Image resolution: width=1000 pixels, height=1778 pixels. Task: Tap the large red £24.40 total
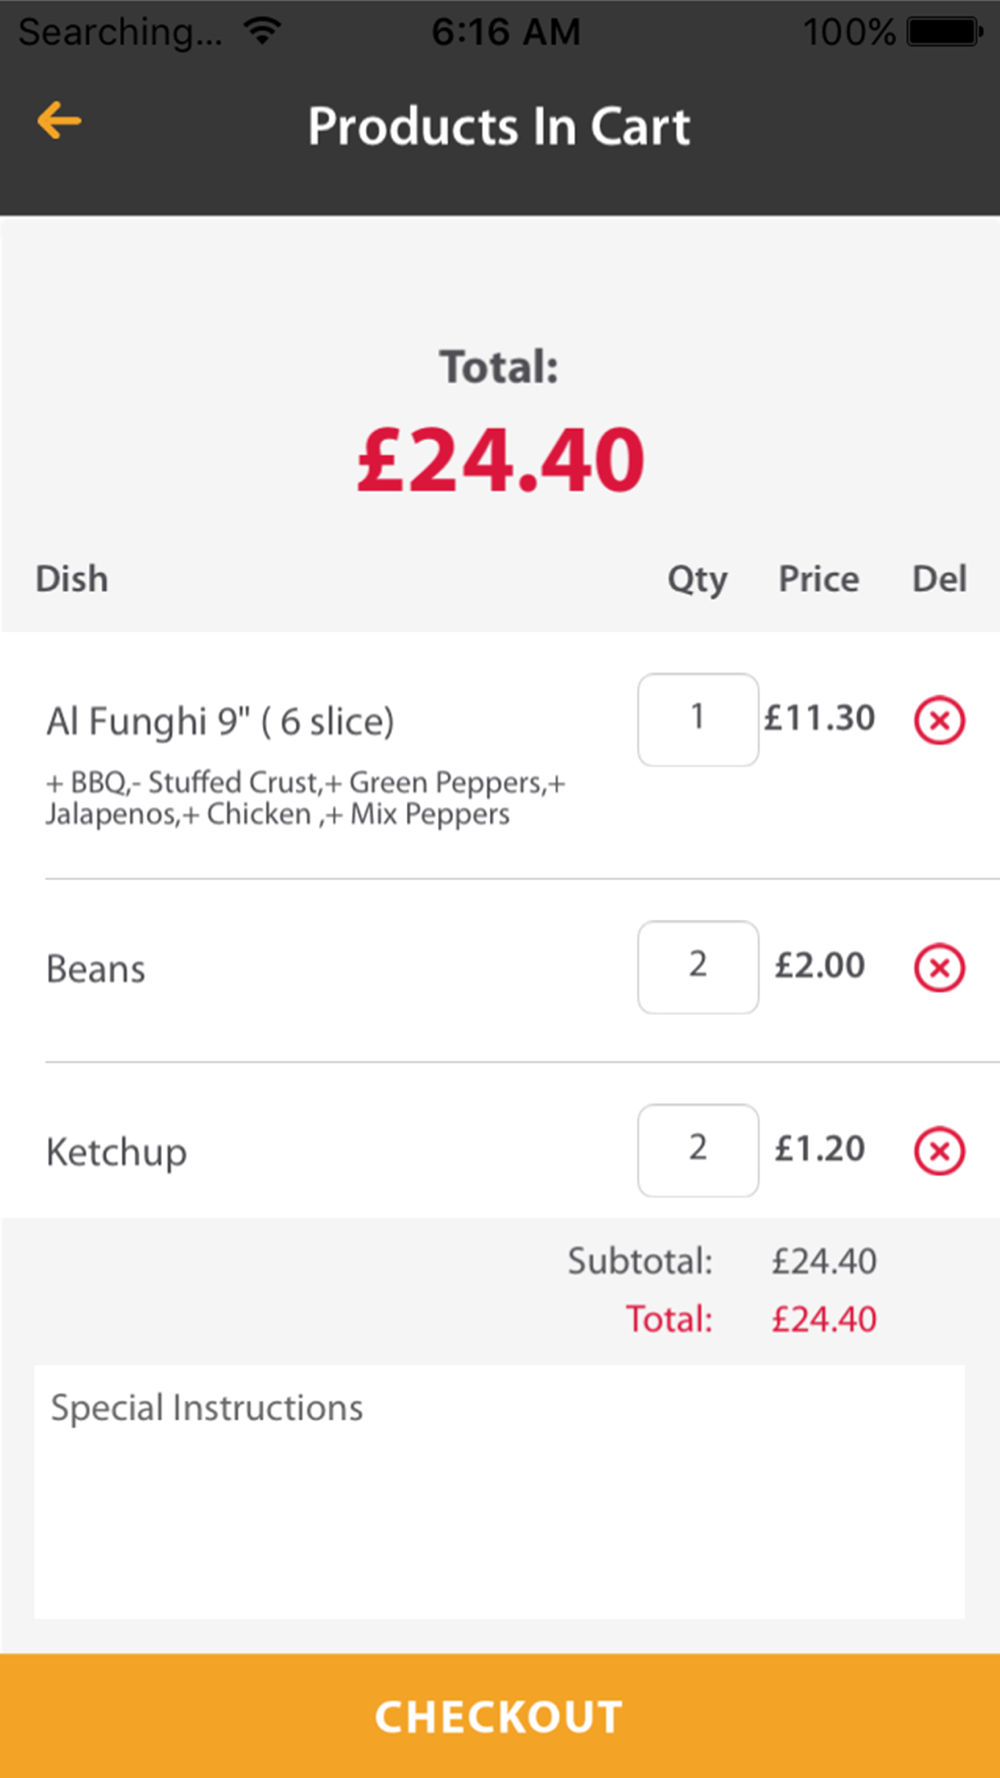pos(500,460)
